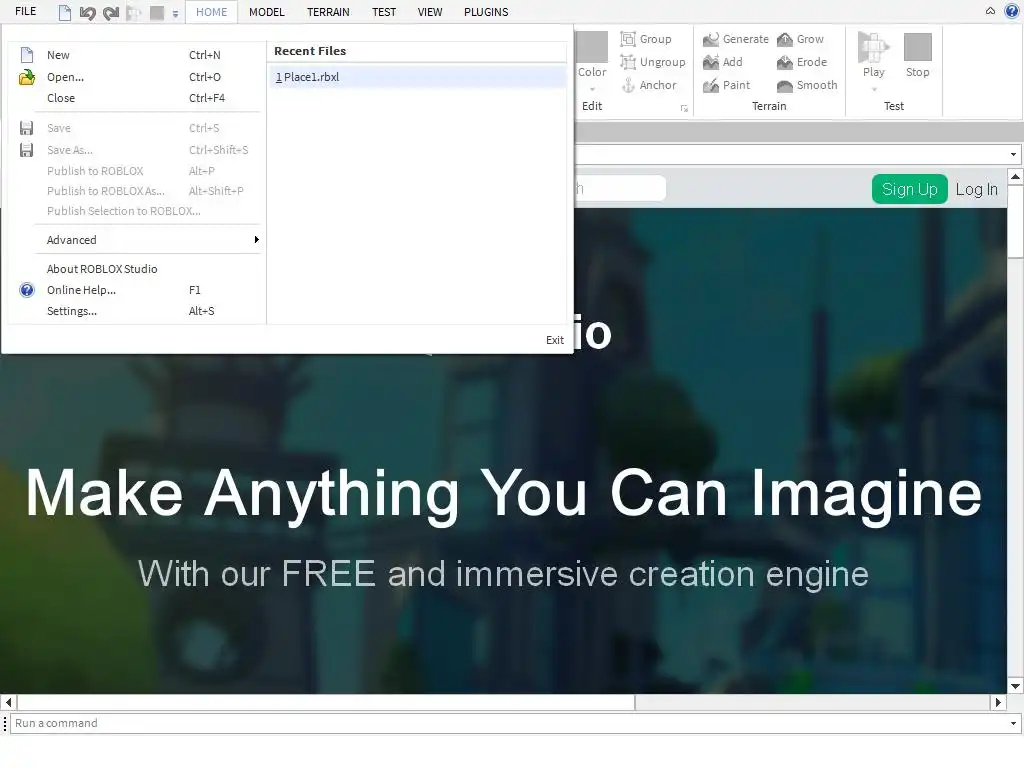Click the blue help icon in top right
The image size is (1024, 768).
click(1012, 10)
